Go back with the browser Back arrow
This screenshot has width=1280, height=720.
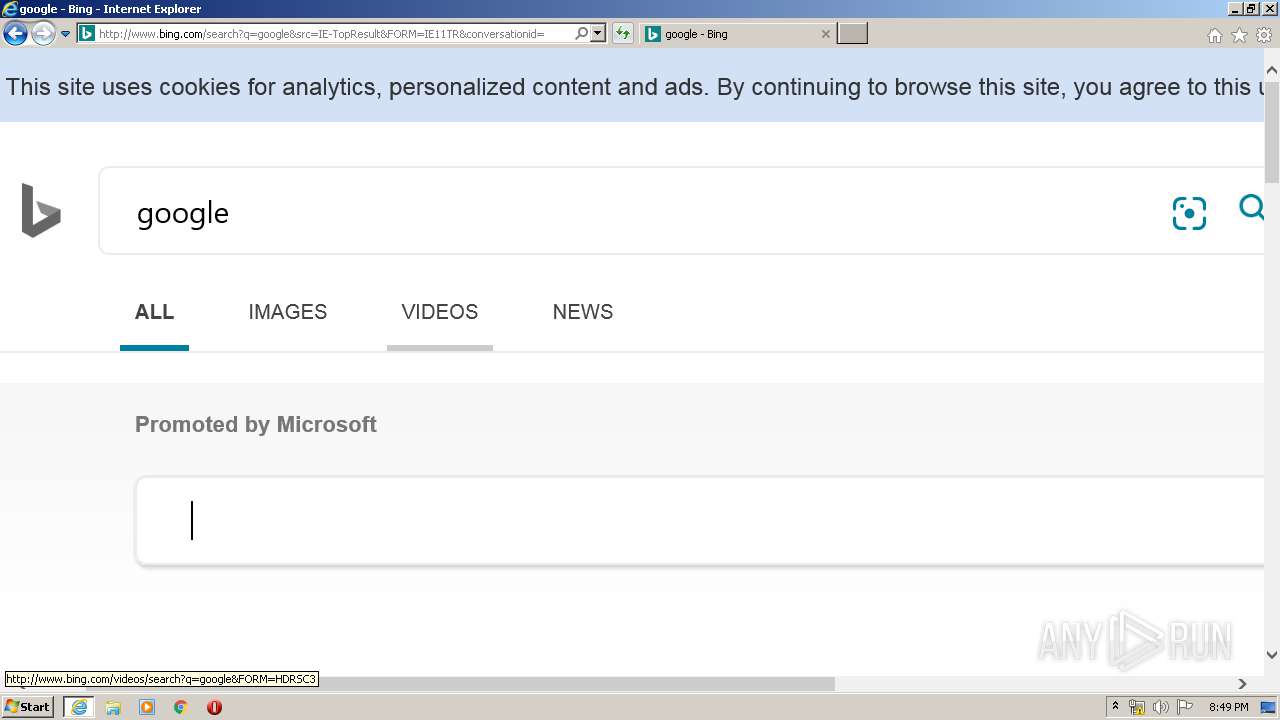coord(15,33)
